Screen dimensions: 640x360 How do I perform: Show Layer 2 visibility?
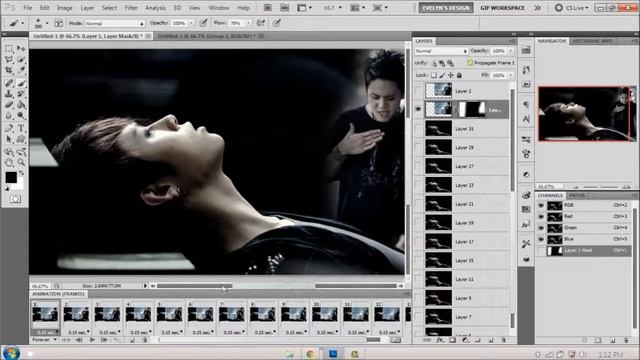(418, 91)
